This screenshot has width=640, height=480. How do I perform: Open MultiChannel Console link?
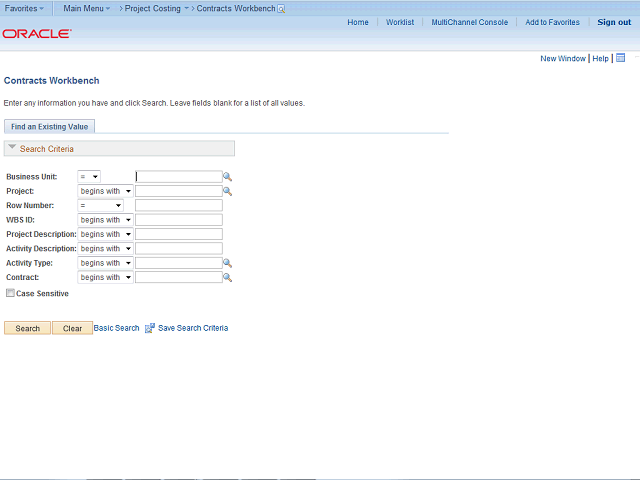[470, 22]
